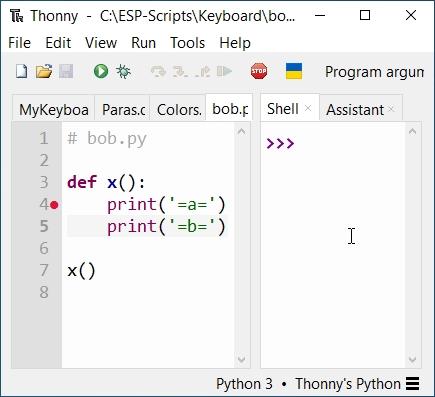Viewport: 435px width, 397px height.
Task: Click the Step out debug icon
Action: (203, 71)
